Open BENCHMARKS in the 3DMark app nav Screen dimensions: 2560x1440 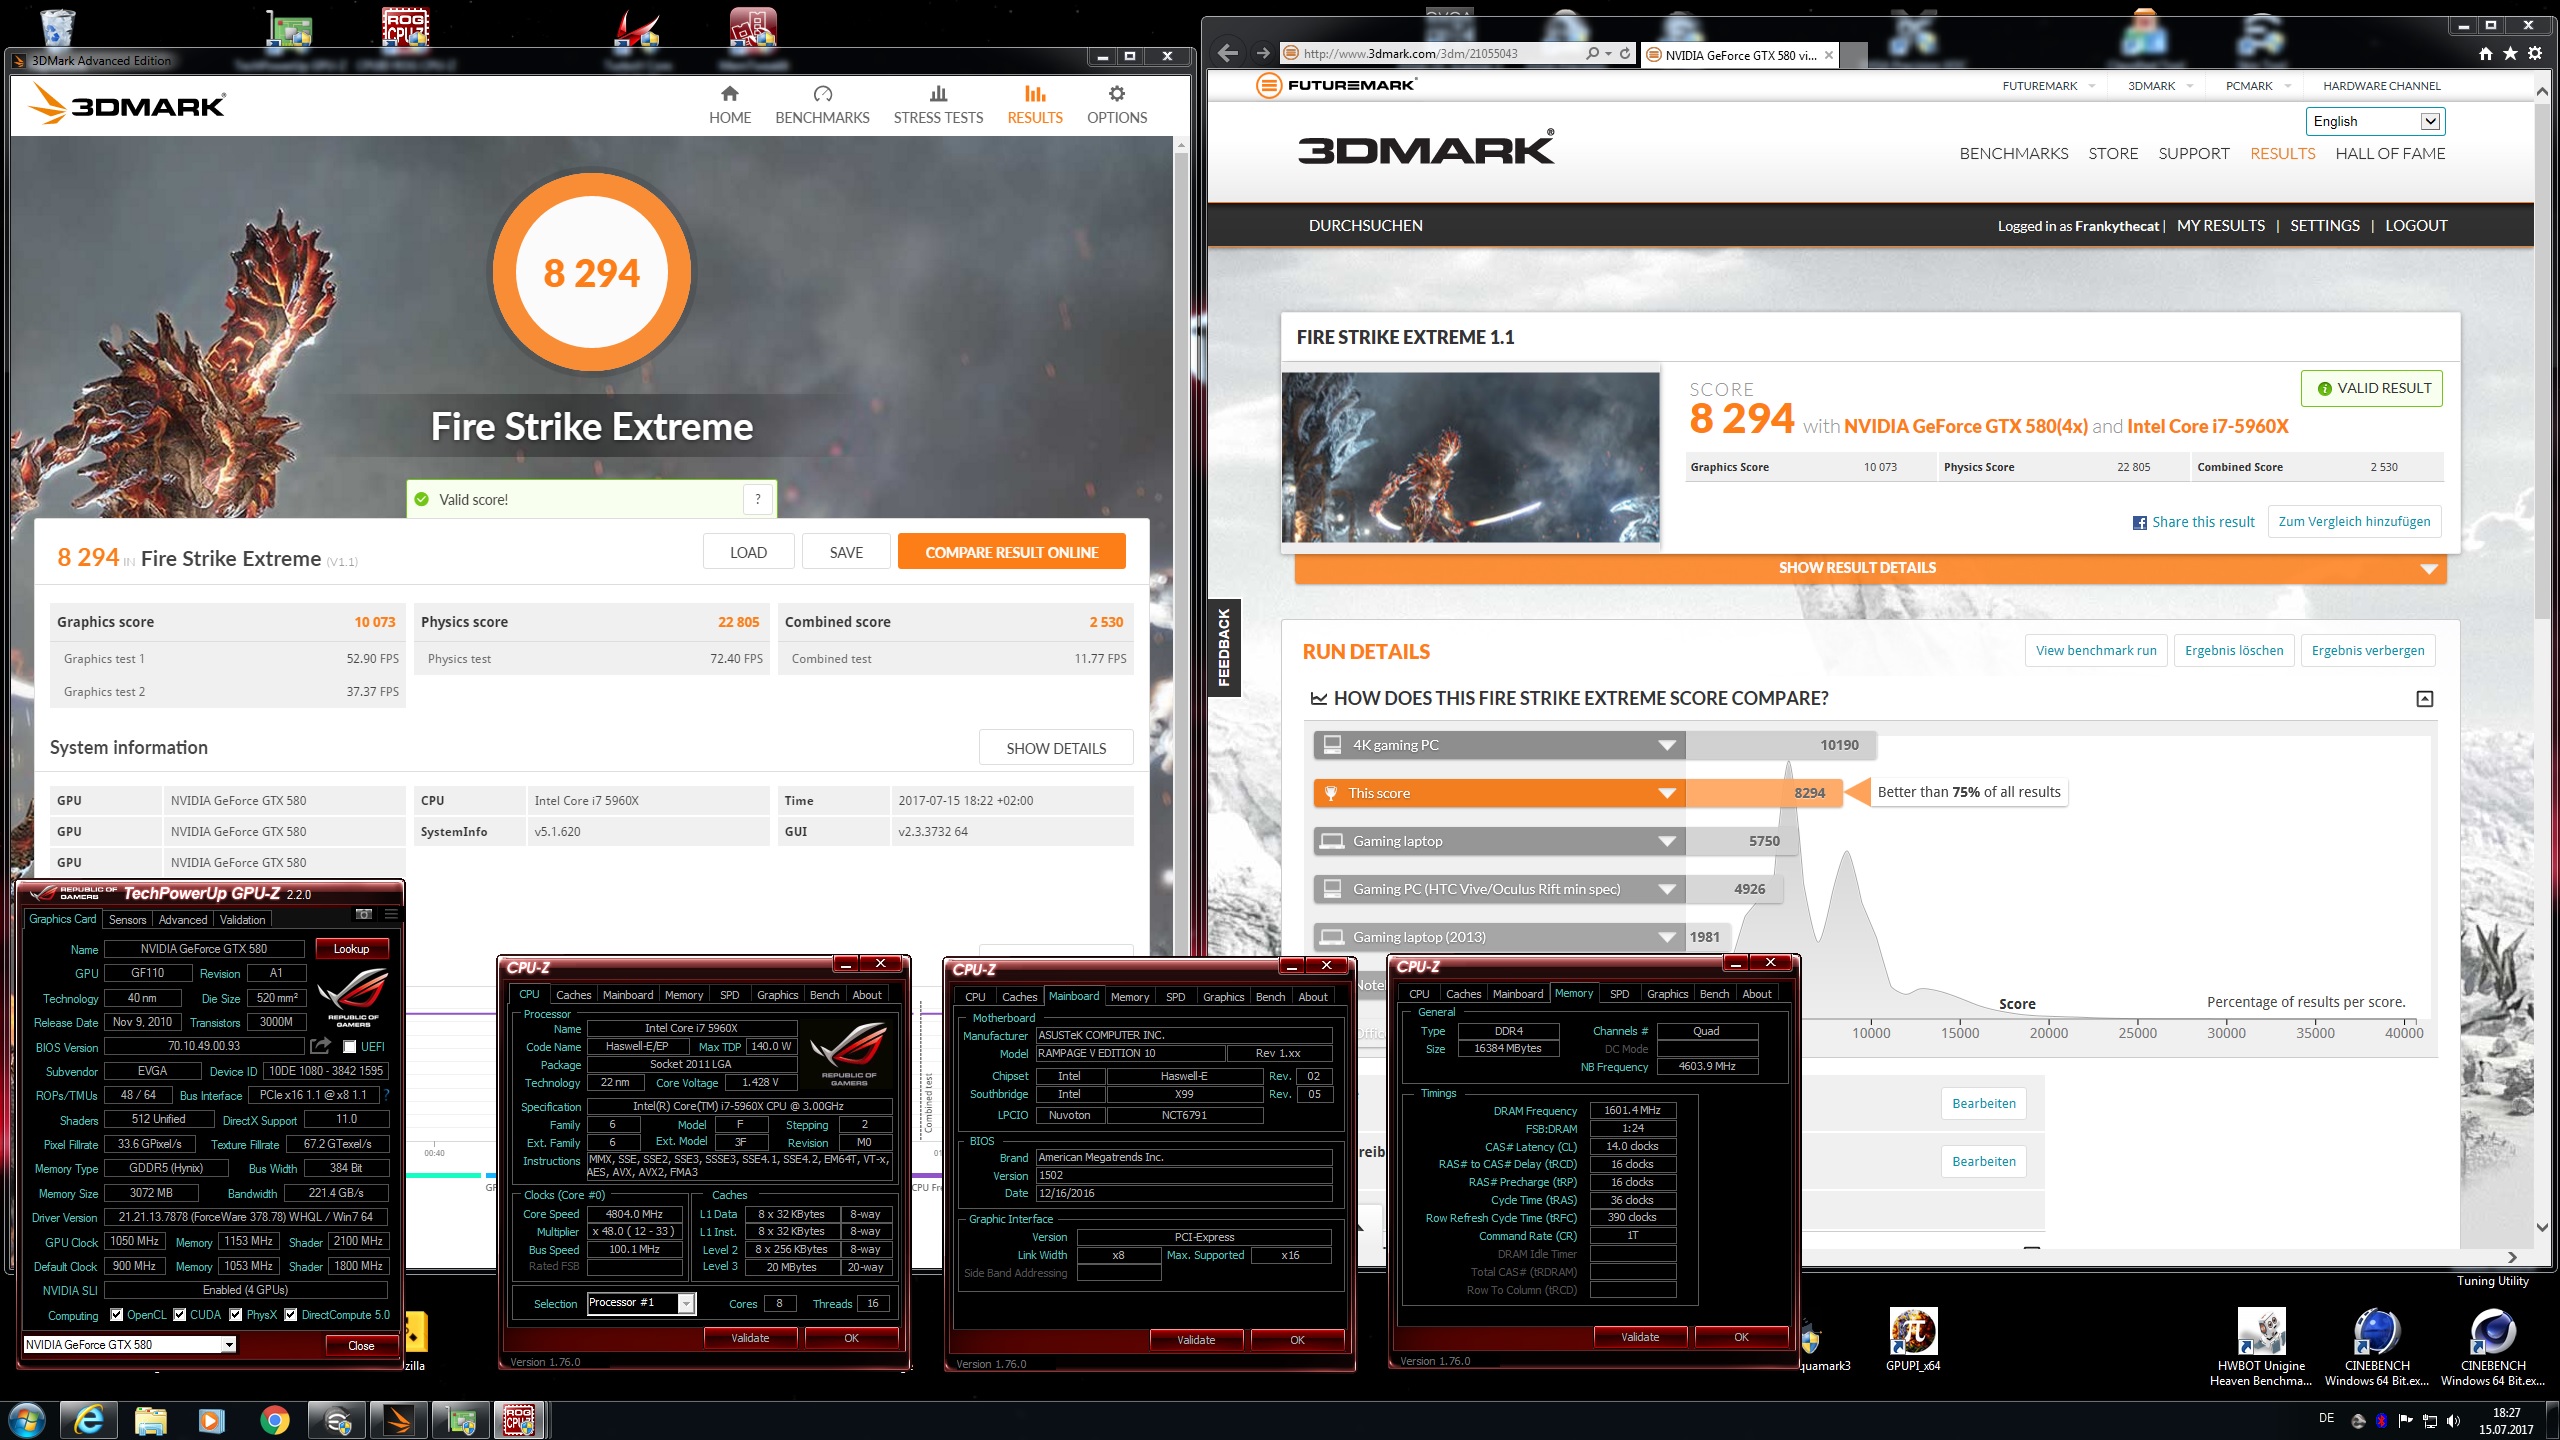point(822,105)
